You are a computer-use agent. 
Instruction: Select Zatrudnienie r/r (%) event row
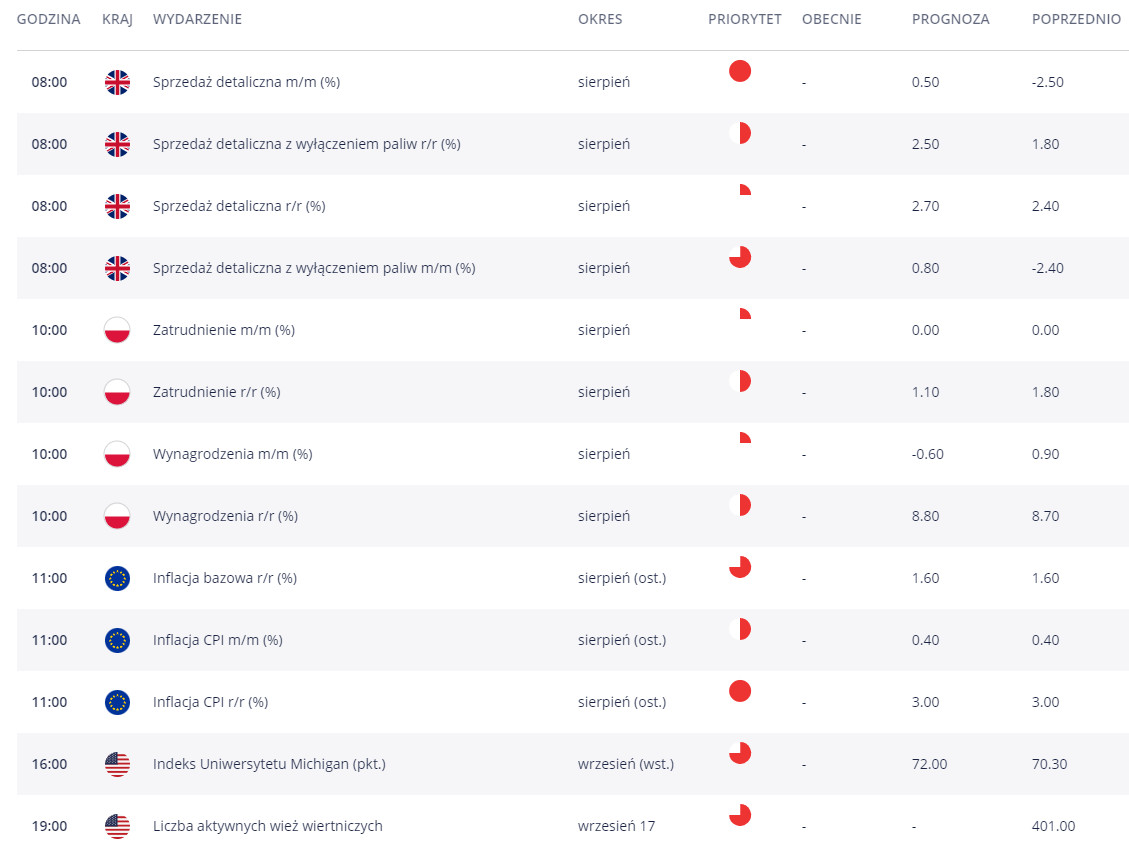[216, 392]
